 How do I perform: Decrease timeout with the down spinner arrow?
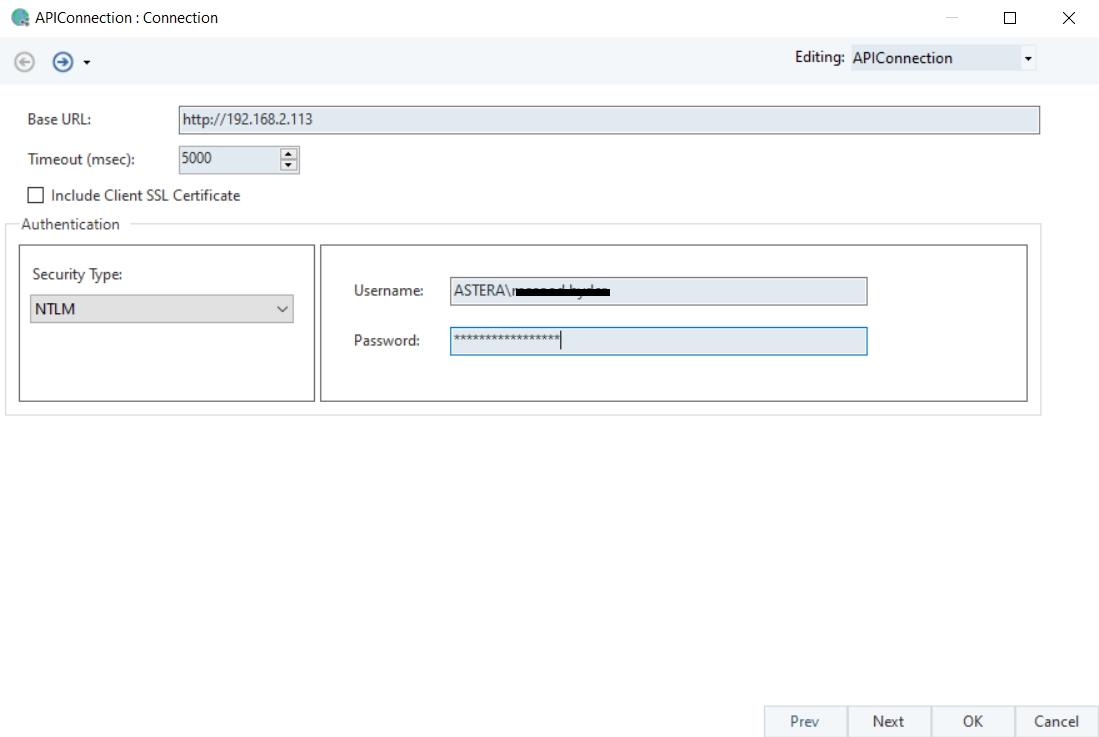(289, 165)
